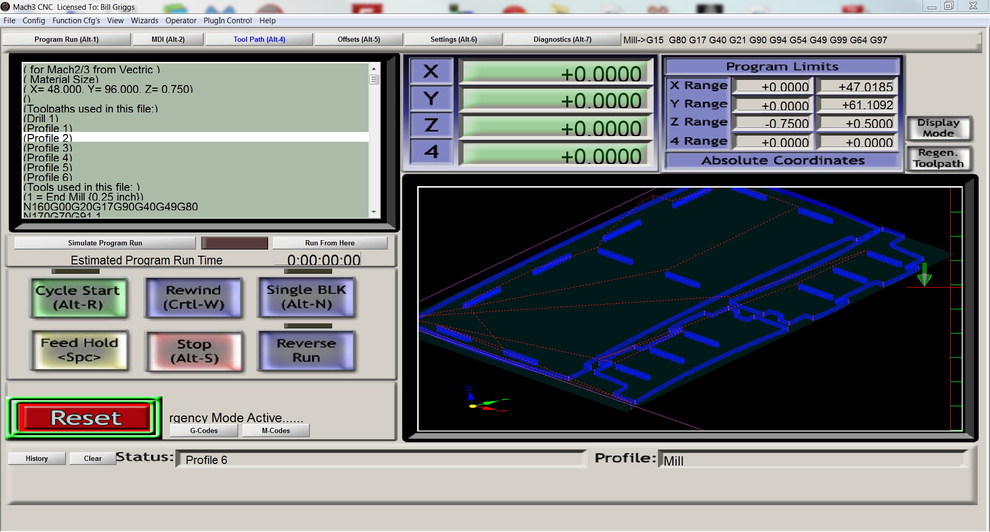Screen dimensions: 990x532
Task: Click the Regen. Toolpath button
Action: 938,159
